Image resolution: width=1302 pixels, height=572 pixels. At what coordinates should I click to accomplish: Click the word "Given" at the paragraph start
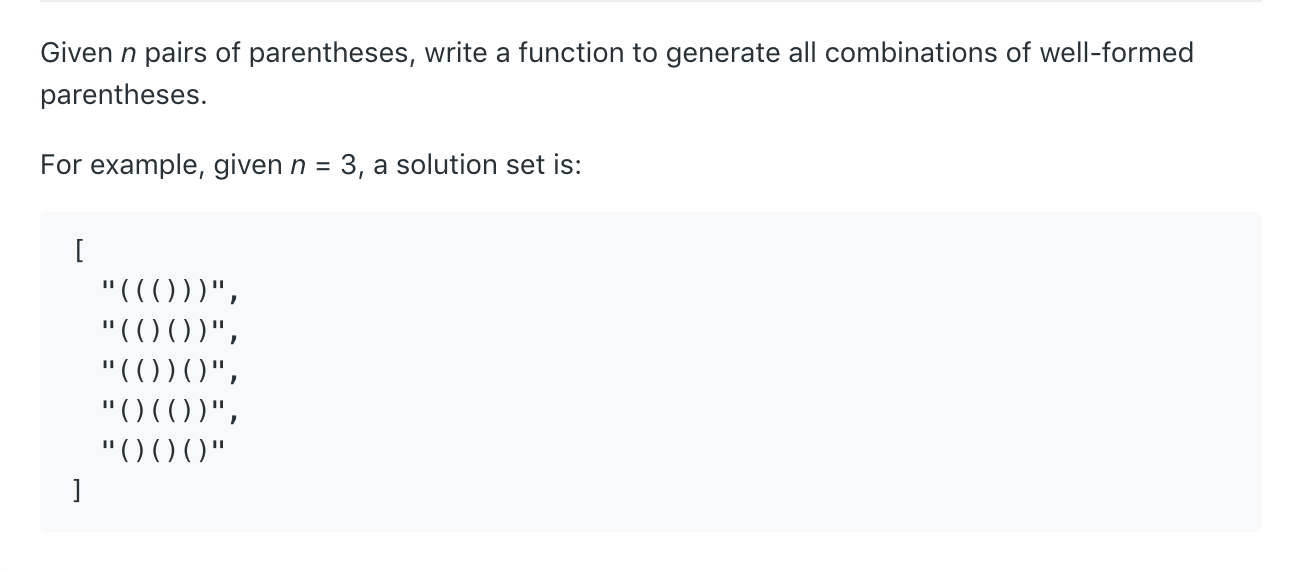click(x=76, y=53)
